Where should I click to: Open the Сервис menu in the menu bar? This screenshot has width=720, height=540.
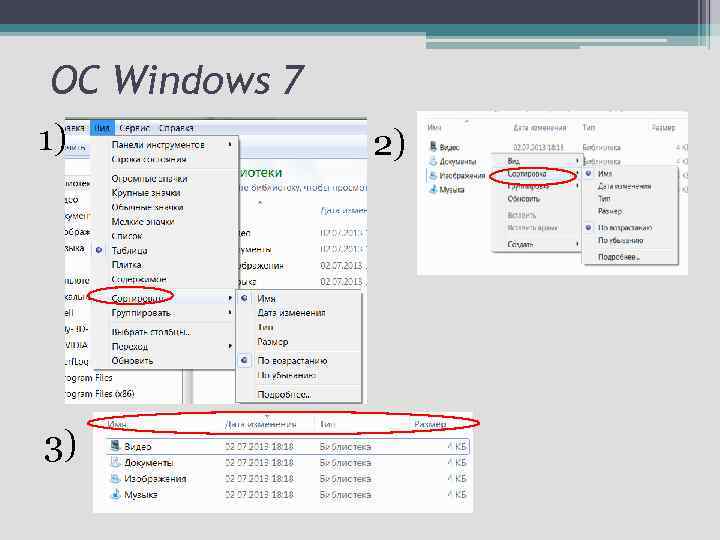coord(135,128)
